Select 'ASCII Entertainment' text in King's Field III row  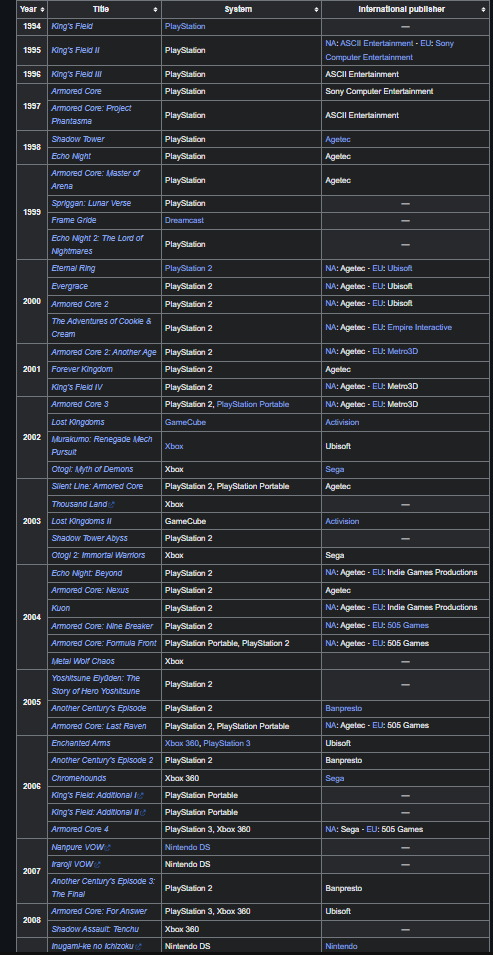tap(362, 74)
